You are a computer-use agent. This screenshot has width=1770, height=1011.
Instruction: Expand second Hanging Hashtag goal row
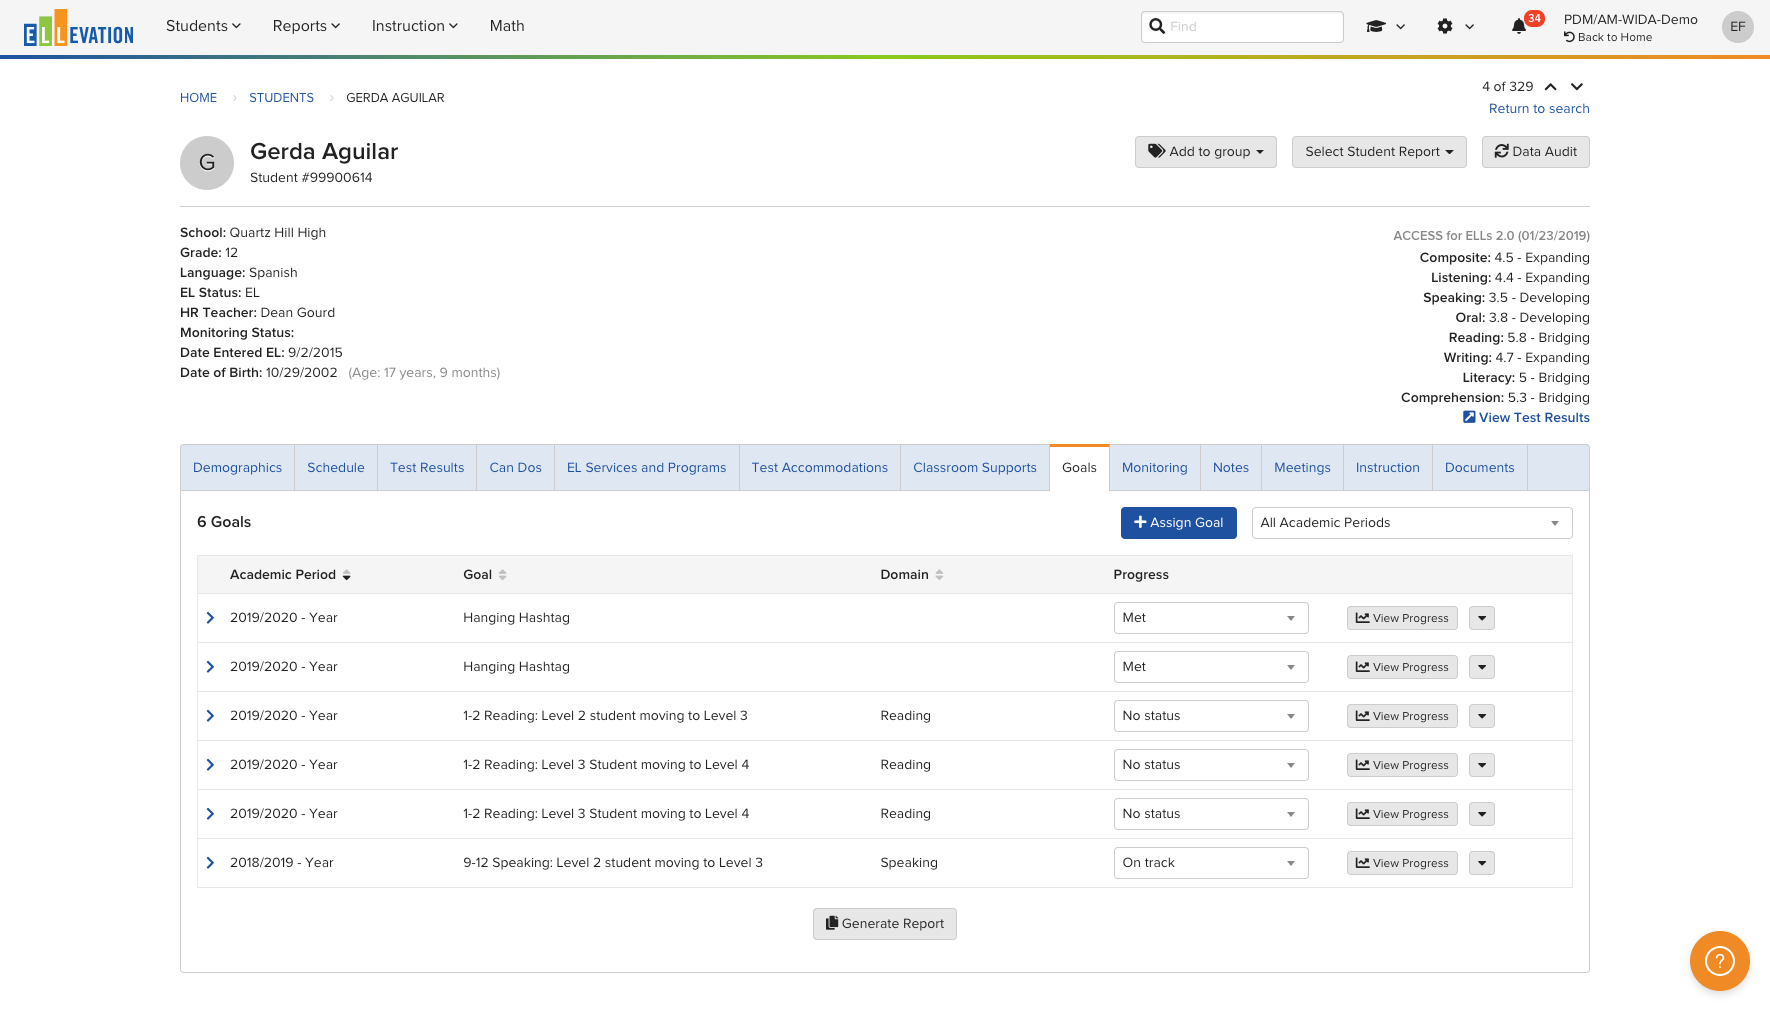210,667
